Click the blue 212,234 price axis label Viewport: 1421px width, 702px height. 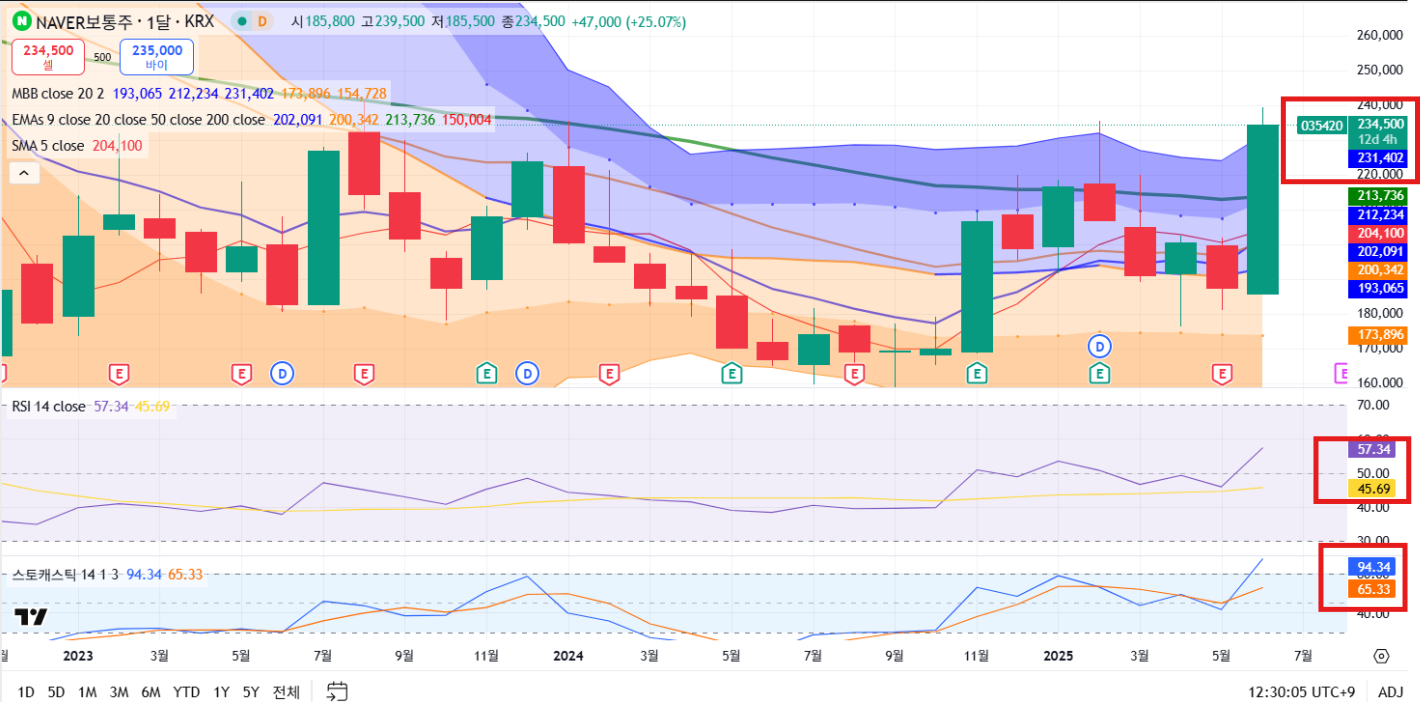pyautogui.click(x=1378, y=214)
